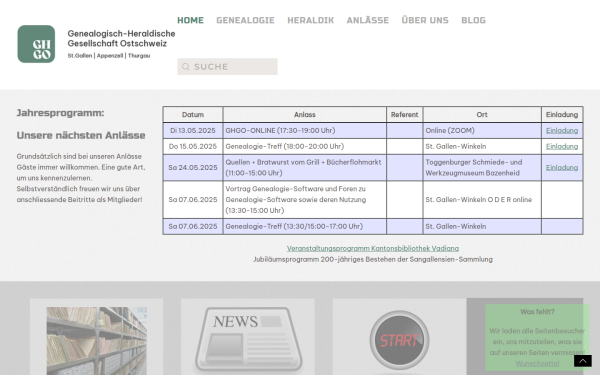600x375 pixels.
Task: Select GHGO-ONLINE (17:30-19:00 Uhr) cell
Action: click(305, 130)
